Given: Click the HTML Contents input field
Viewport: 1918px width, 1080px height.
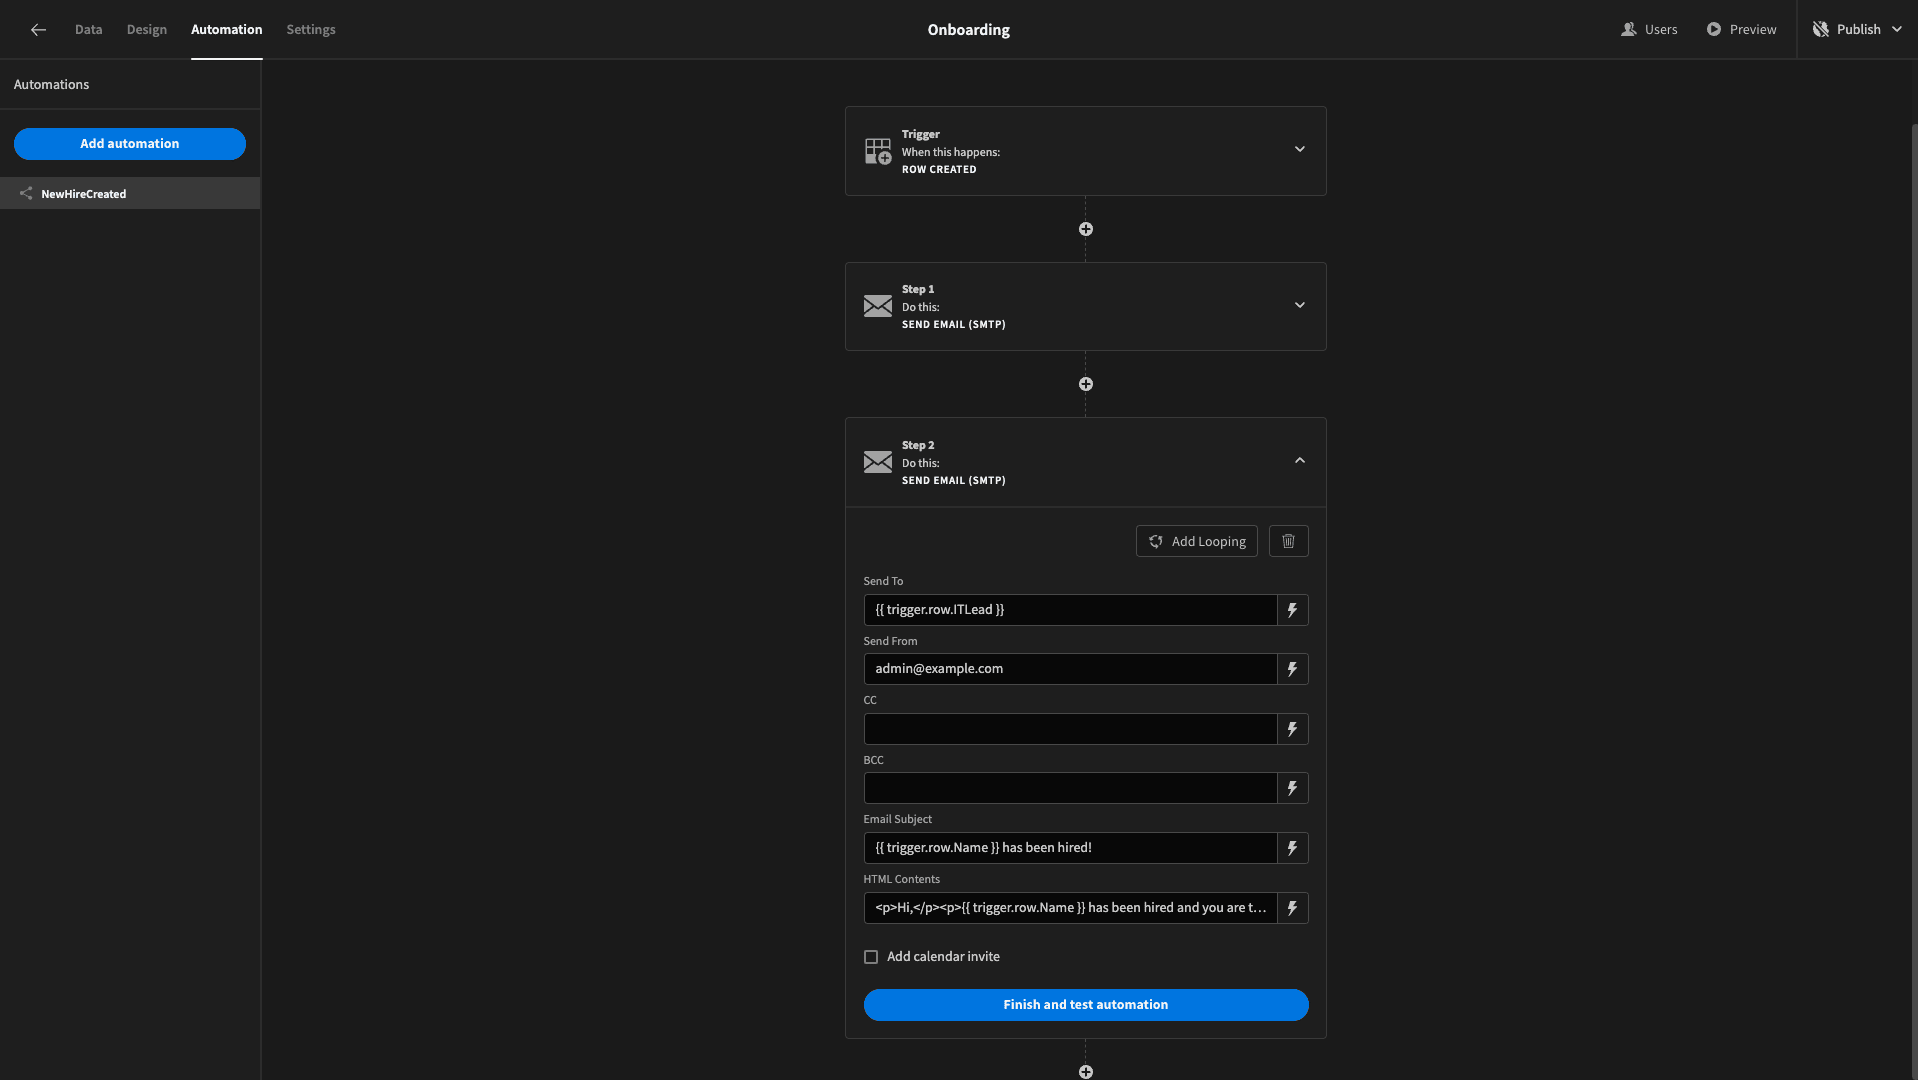Looking at the screenshot, I should pos(1070,908).
